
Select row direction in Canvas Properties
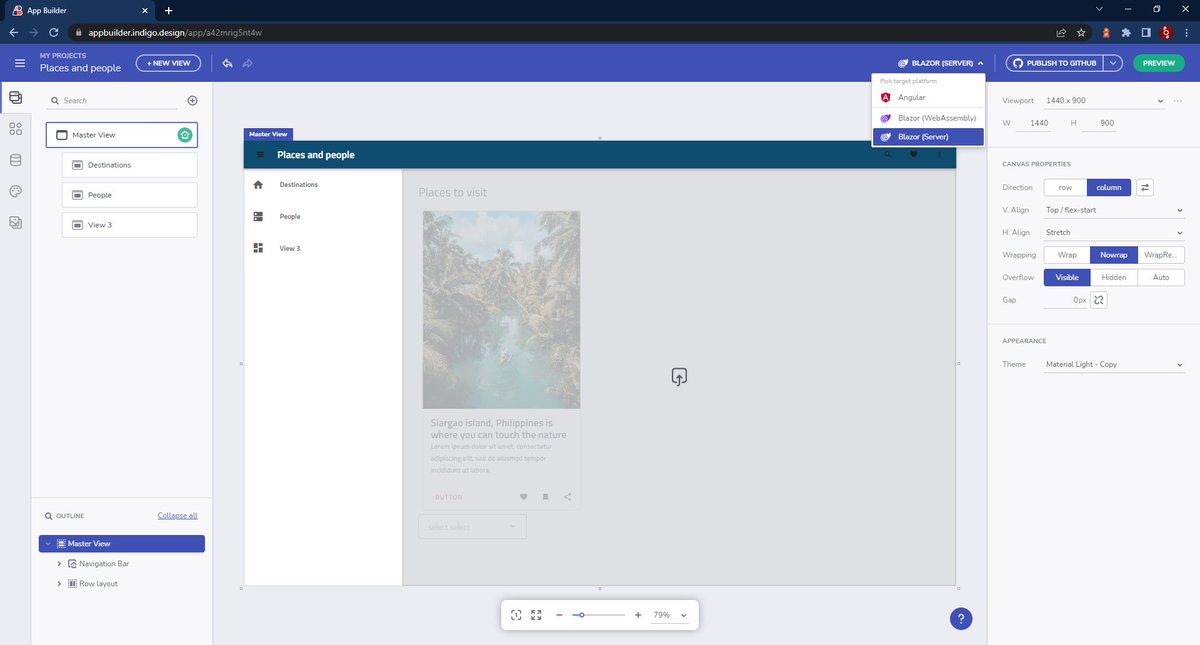(x=1064, y=187)
